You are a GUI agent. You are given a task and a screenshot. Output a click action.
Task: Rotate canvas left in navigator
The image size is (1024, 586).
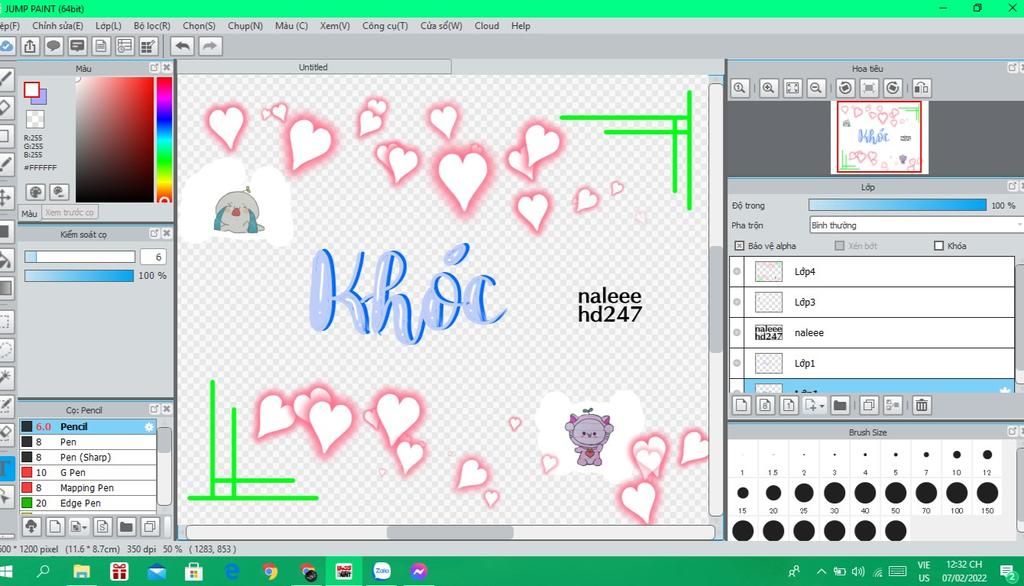845,88
